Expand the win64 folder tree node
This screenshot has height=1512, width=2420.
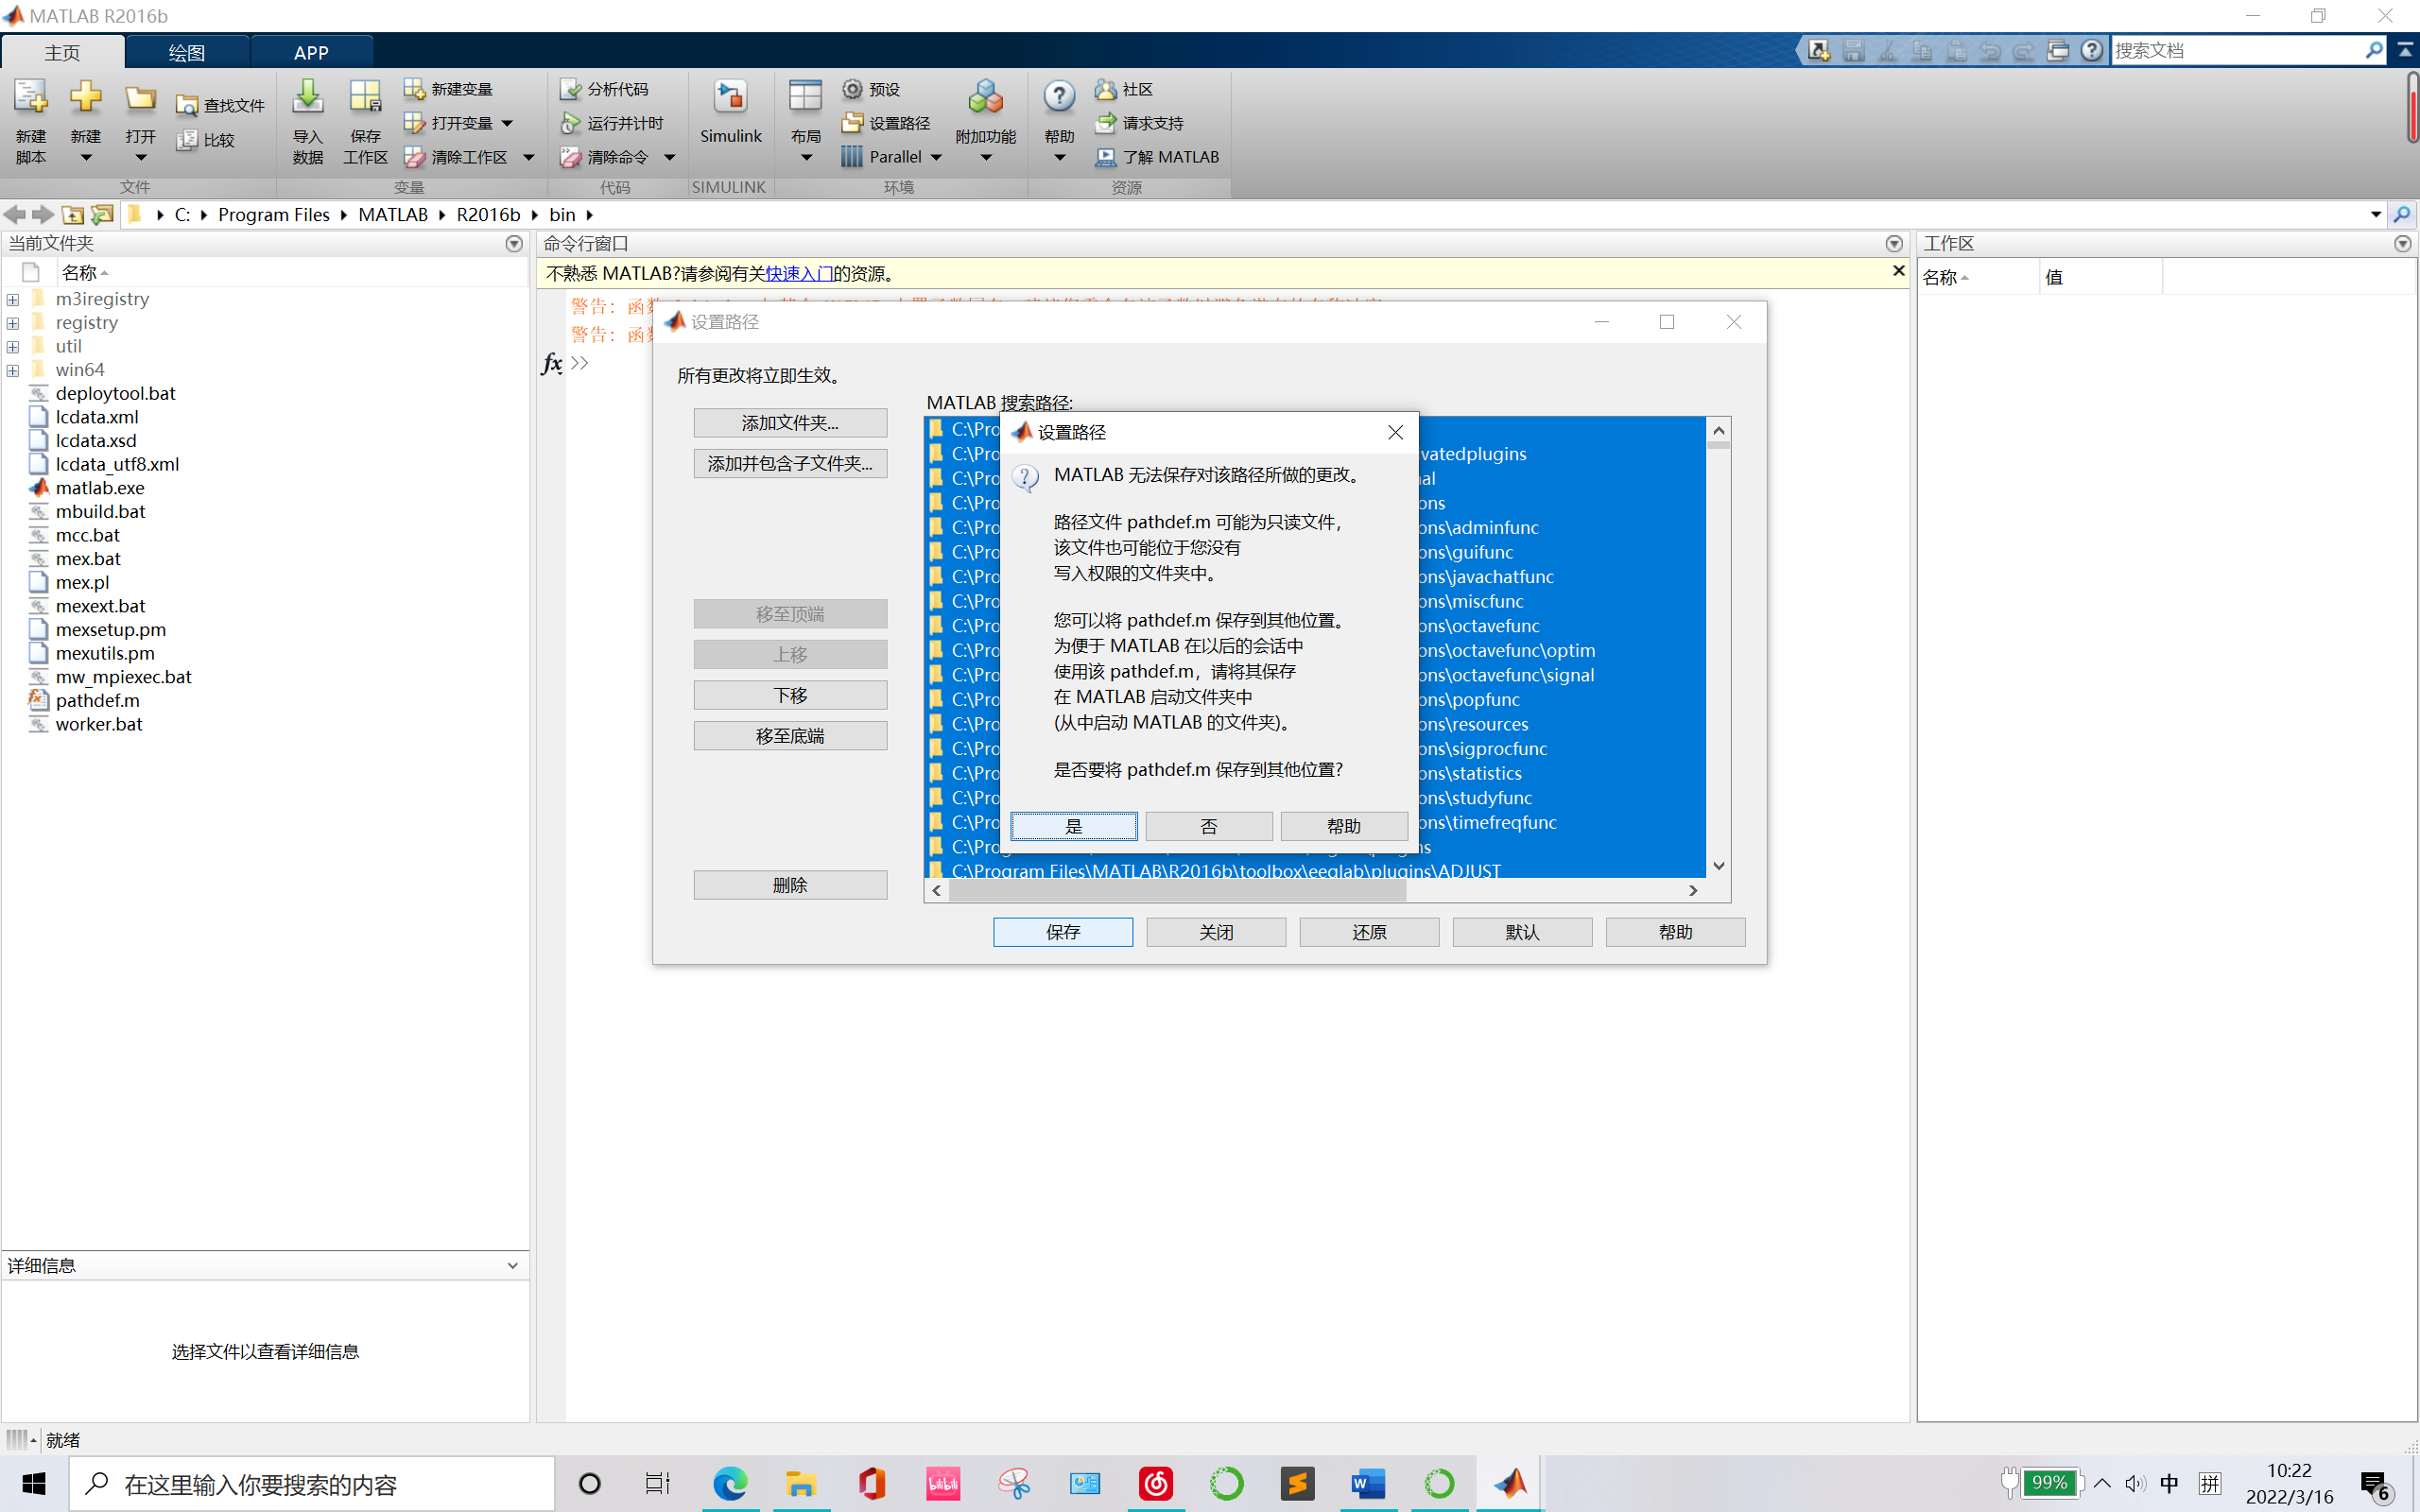pyautogui.click(x=13, y=370)
